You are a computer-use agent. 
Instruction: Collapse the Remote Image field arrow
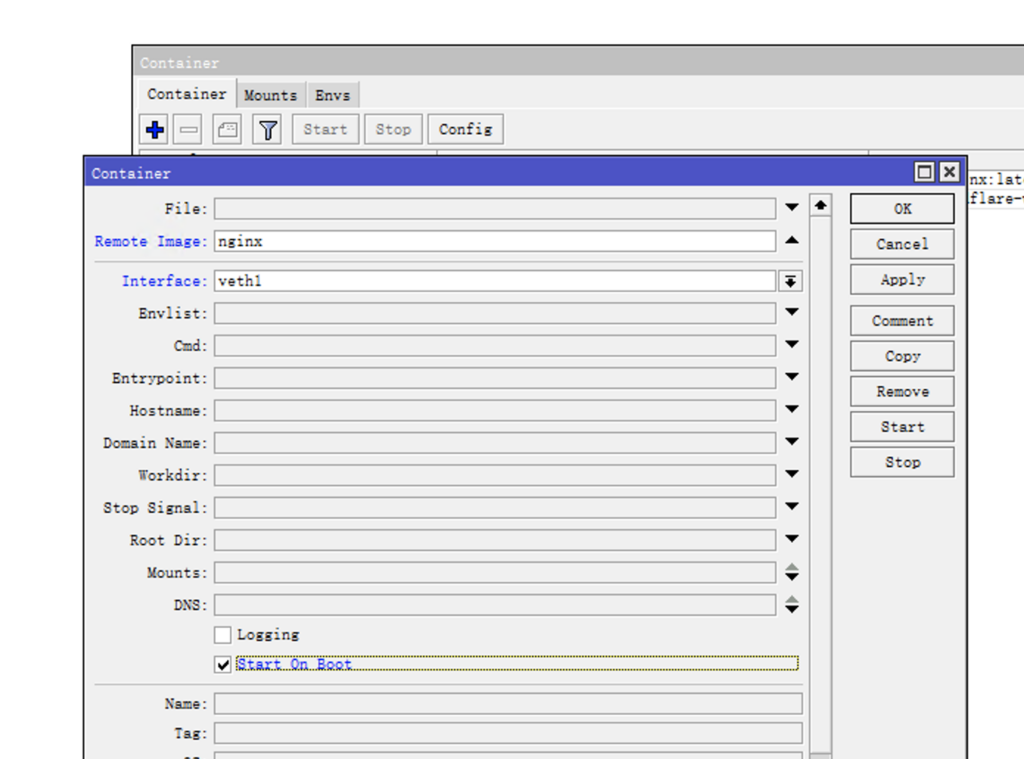pos(791,241)
